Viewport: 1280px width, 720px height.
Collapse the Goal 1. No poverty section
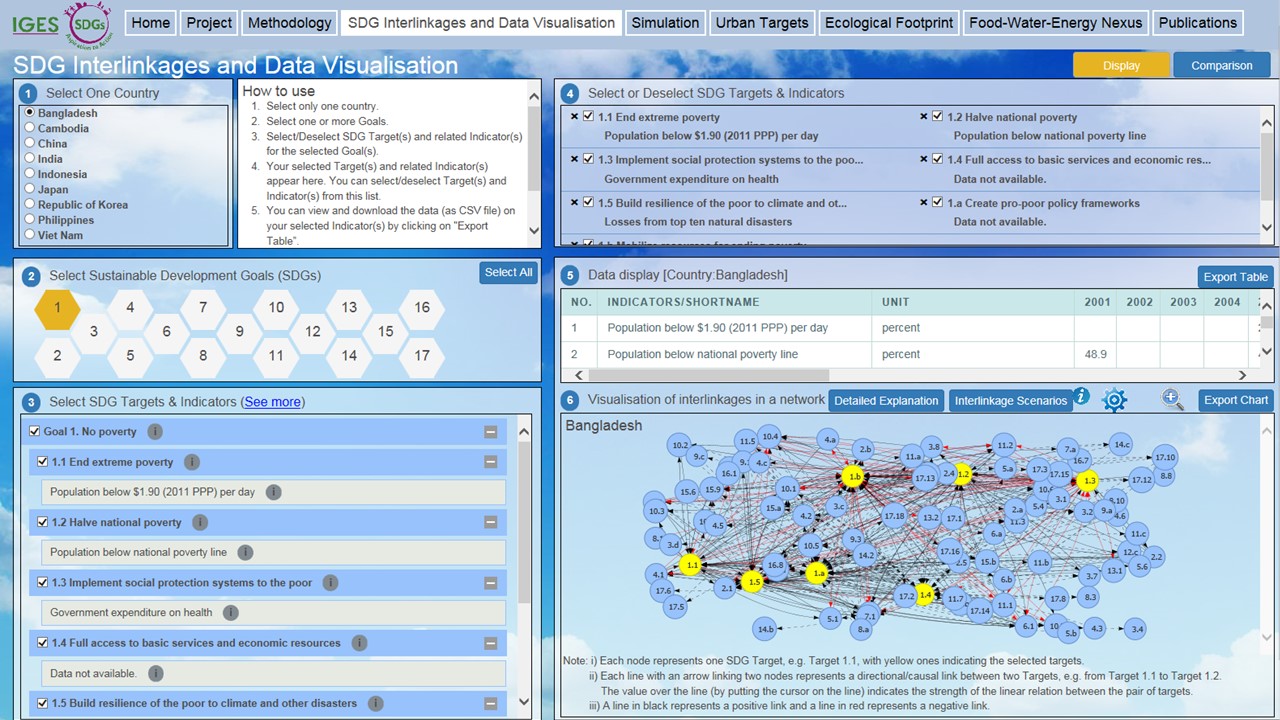[x=490, y=432]
